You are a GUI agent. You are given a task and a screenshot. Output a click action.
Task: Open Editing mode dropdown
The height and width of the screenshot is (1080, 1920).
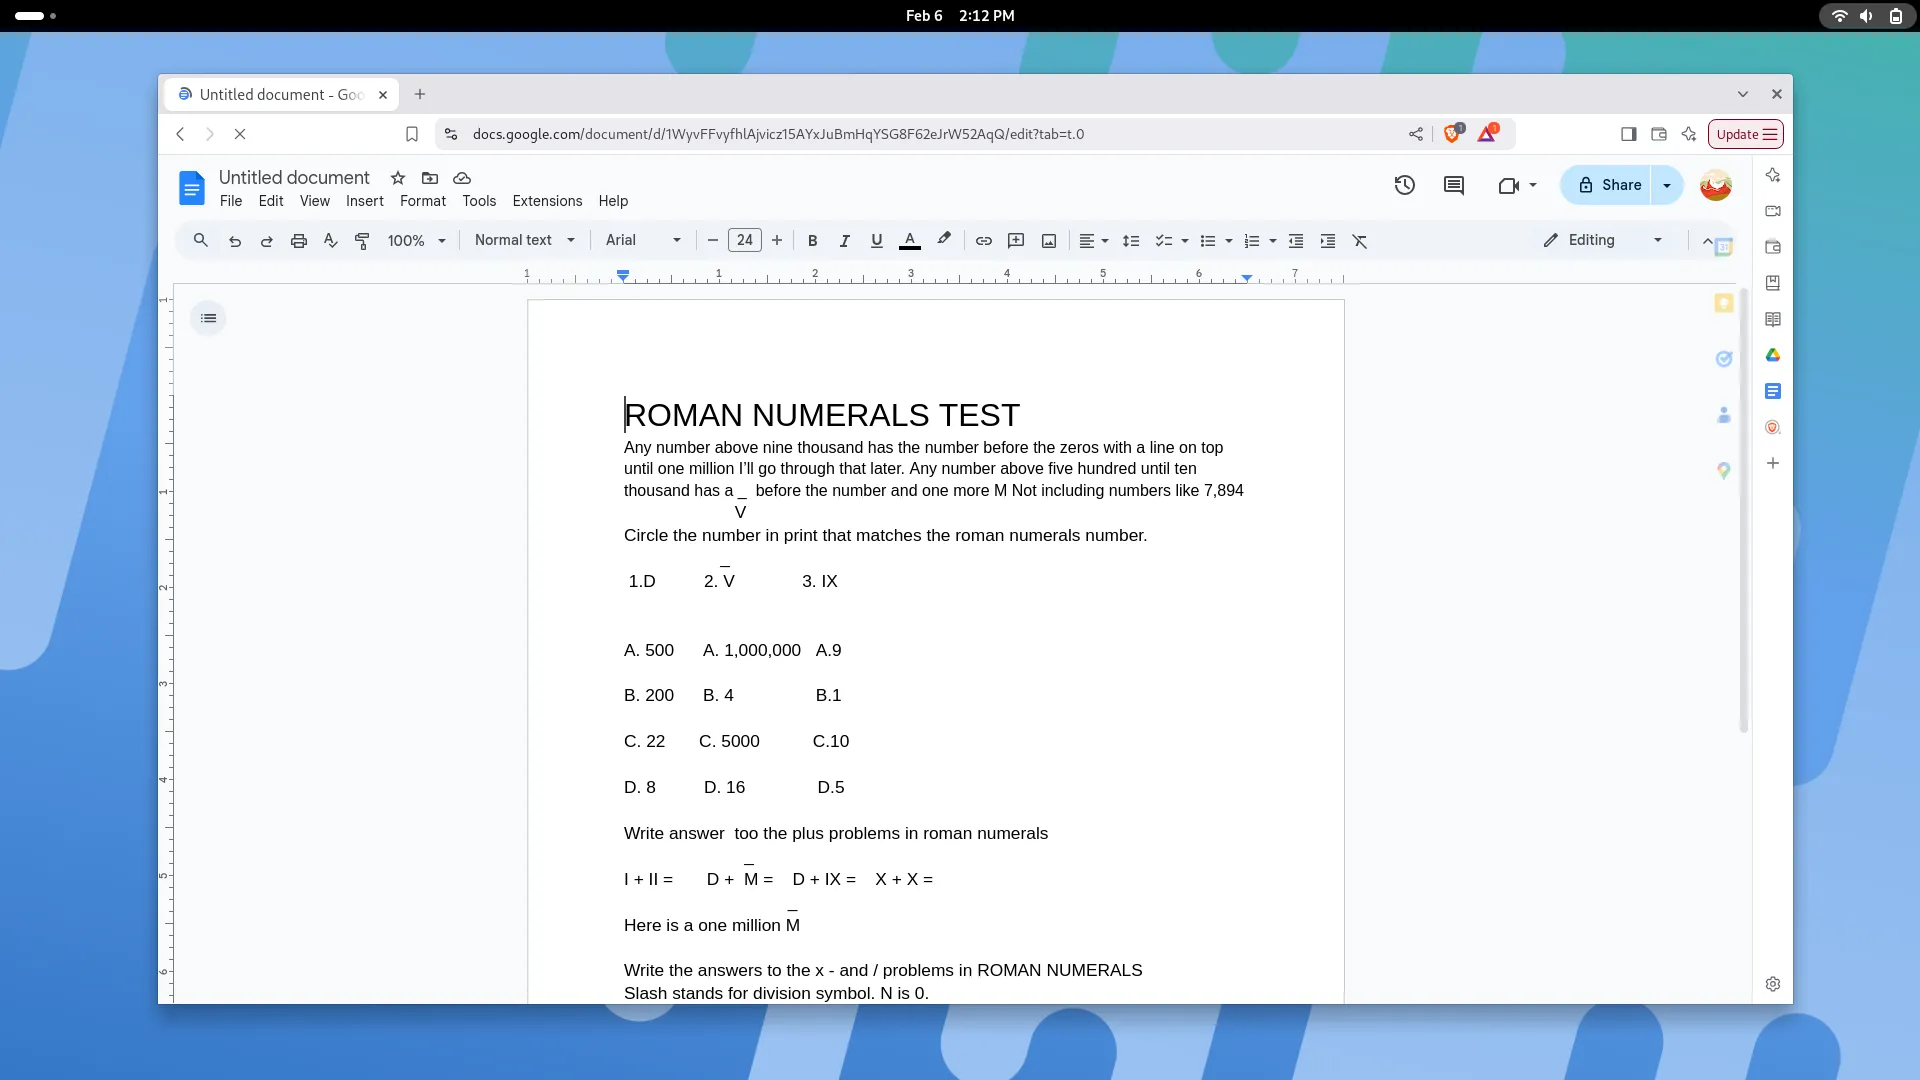click(x=1603, y=240)
